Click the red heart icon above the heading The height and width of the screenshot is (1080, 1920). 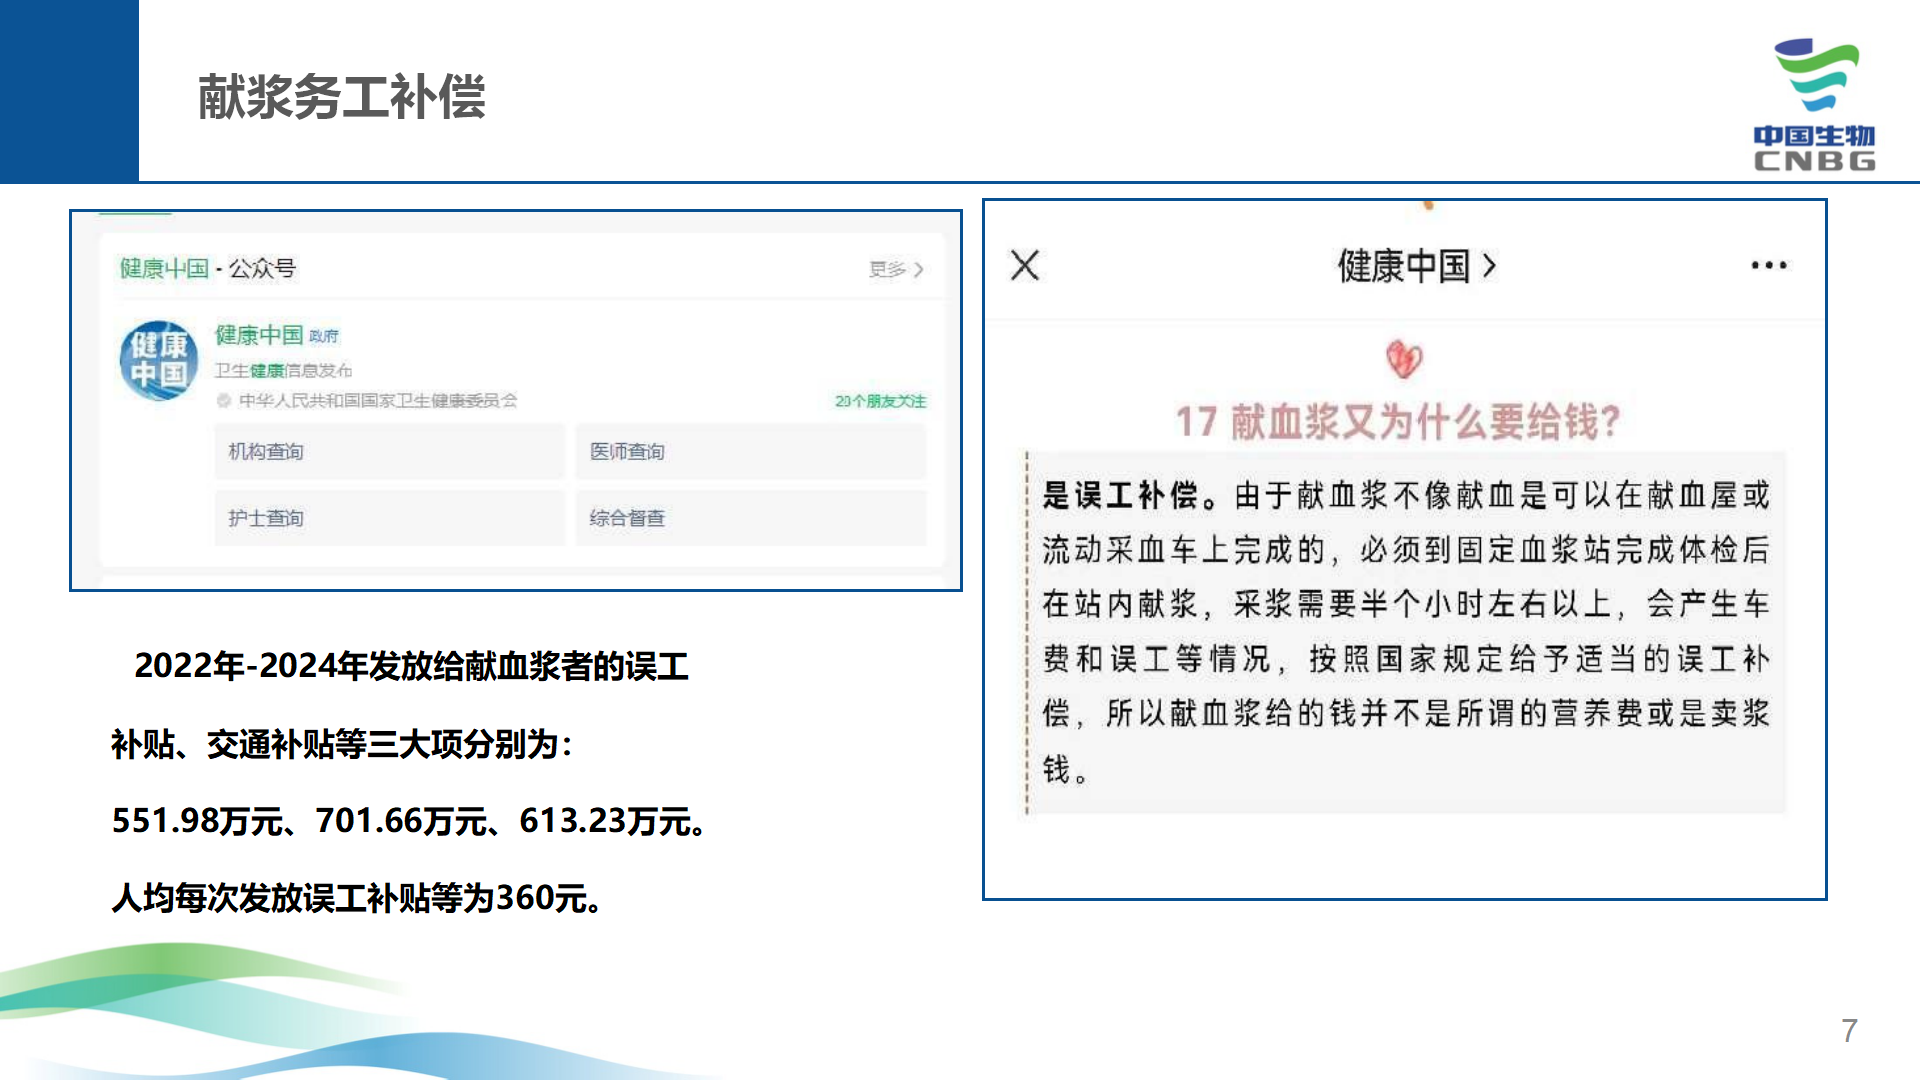point(1403,359)
